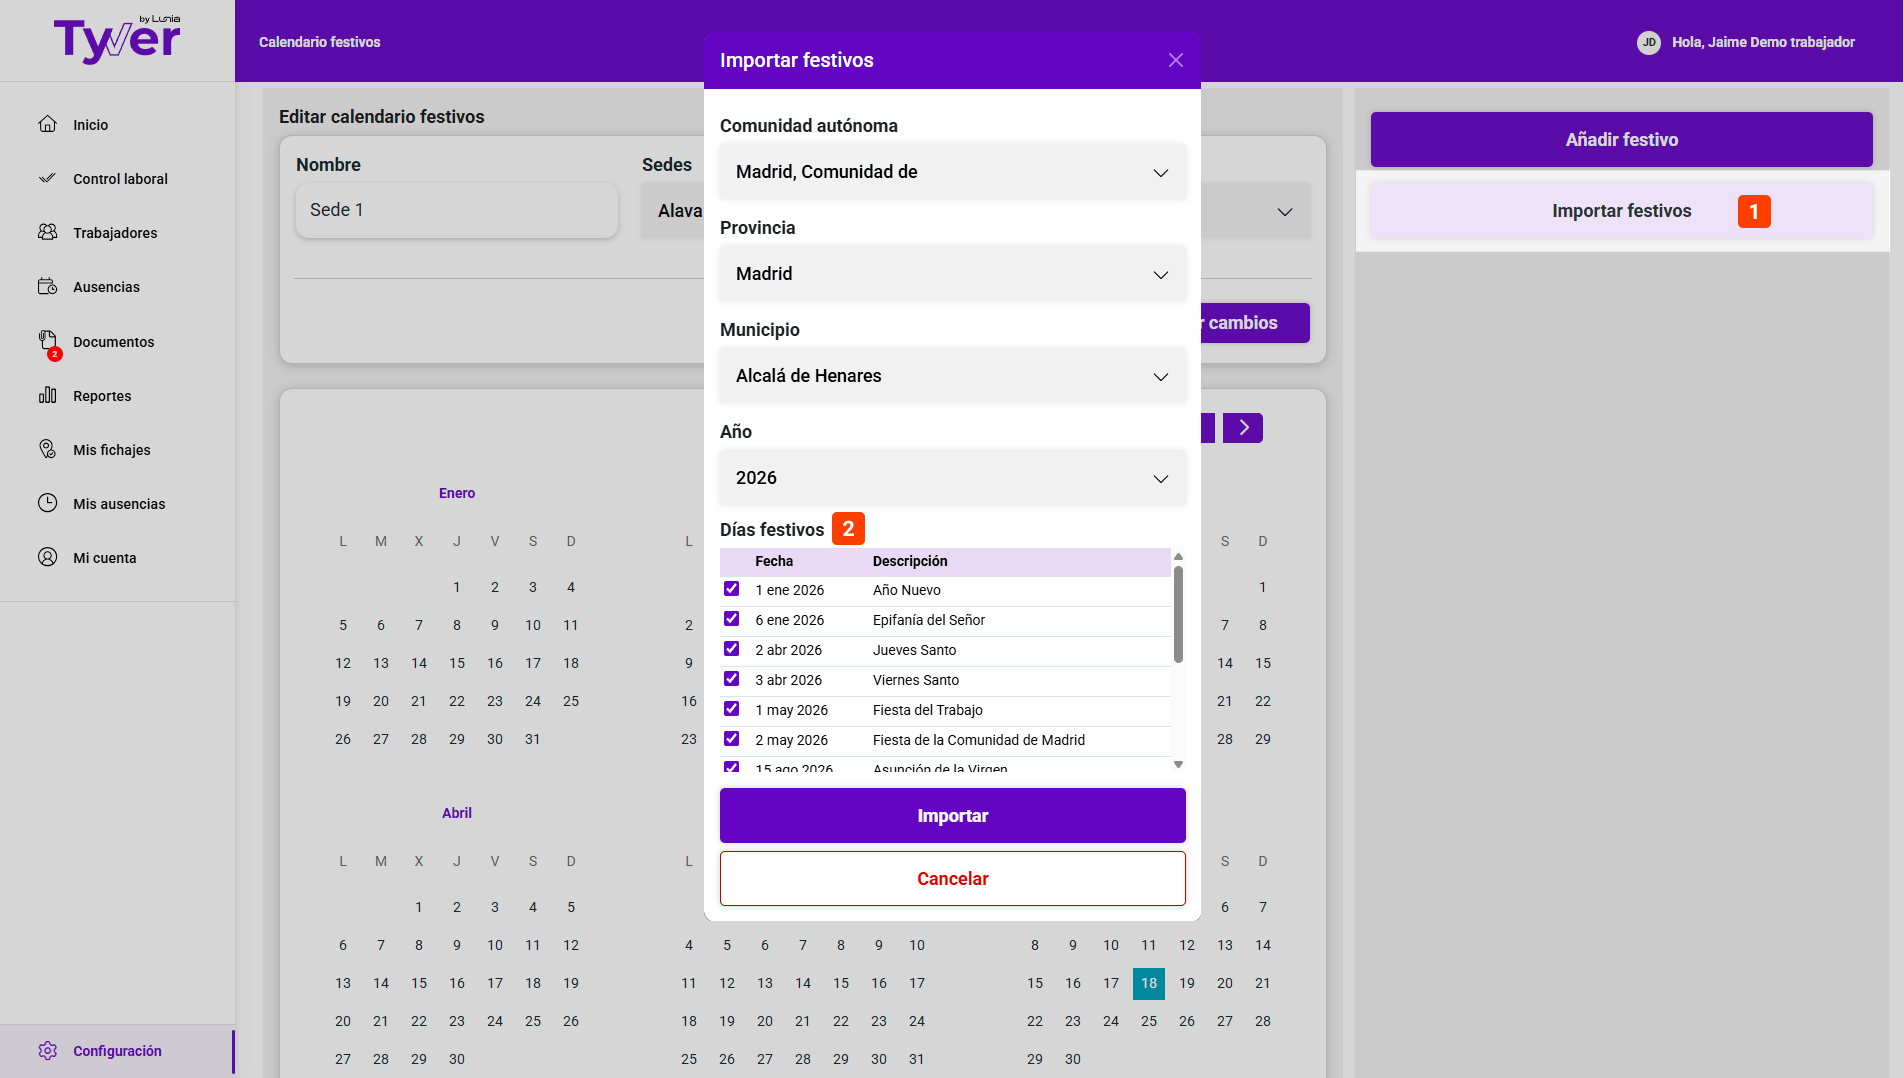Click the Fecha column header
This screenshot has width=1904, height=1078.
(x=774, y=561)
